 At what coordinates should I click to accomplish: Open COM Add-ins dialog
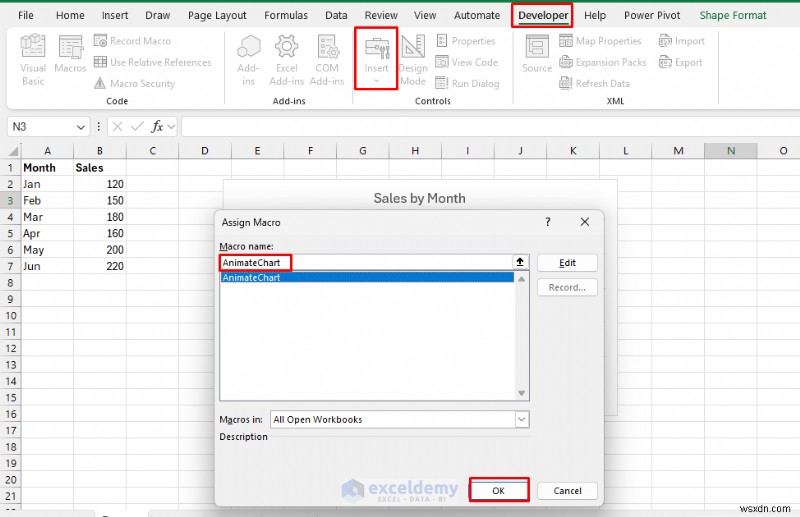coord(327,59)
